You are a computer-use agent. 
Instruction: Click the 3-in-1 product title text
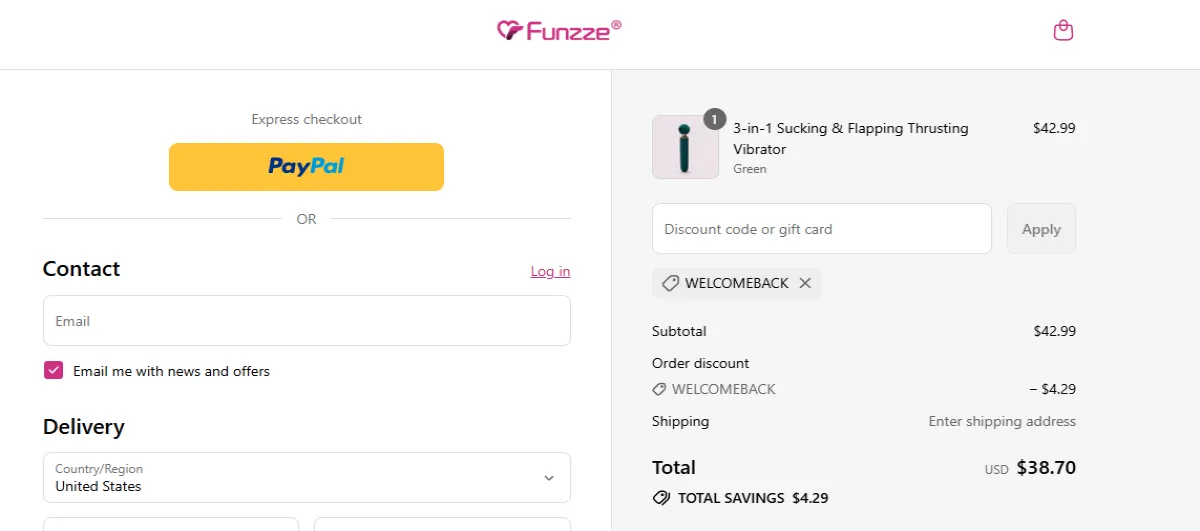click(x=850, y=138)
